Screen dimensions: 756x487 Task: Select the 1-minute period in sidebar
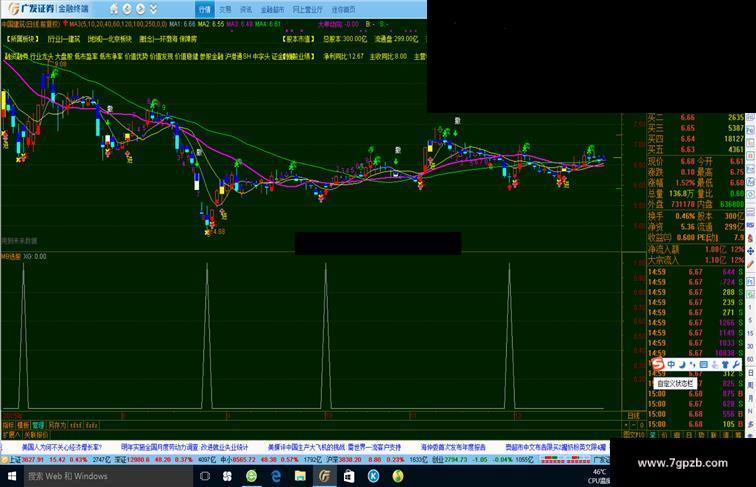[x=751, y=307]
